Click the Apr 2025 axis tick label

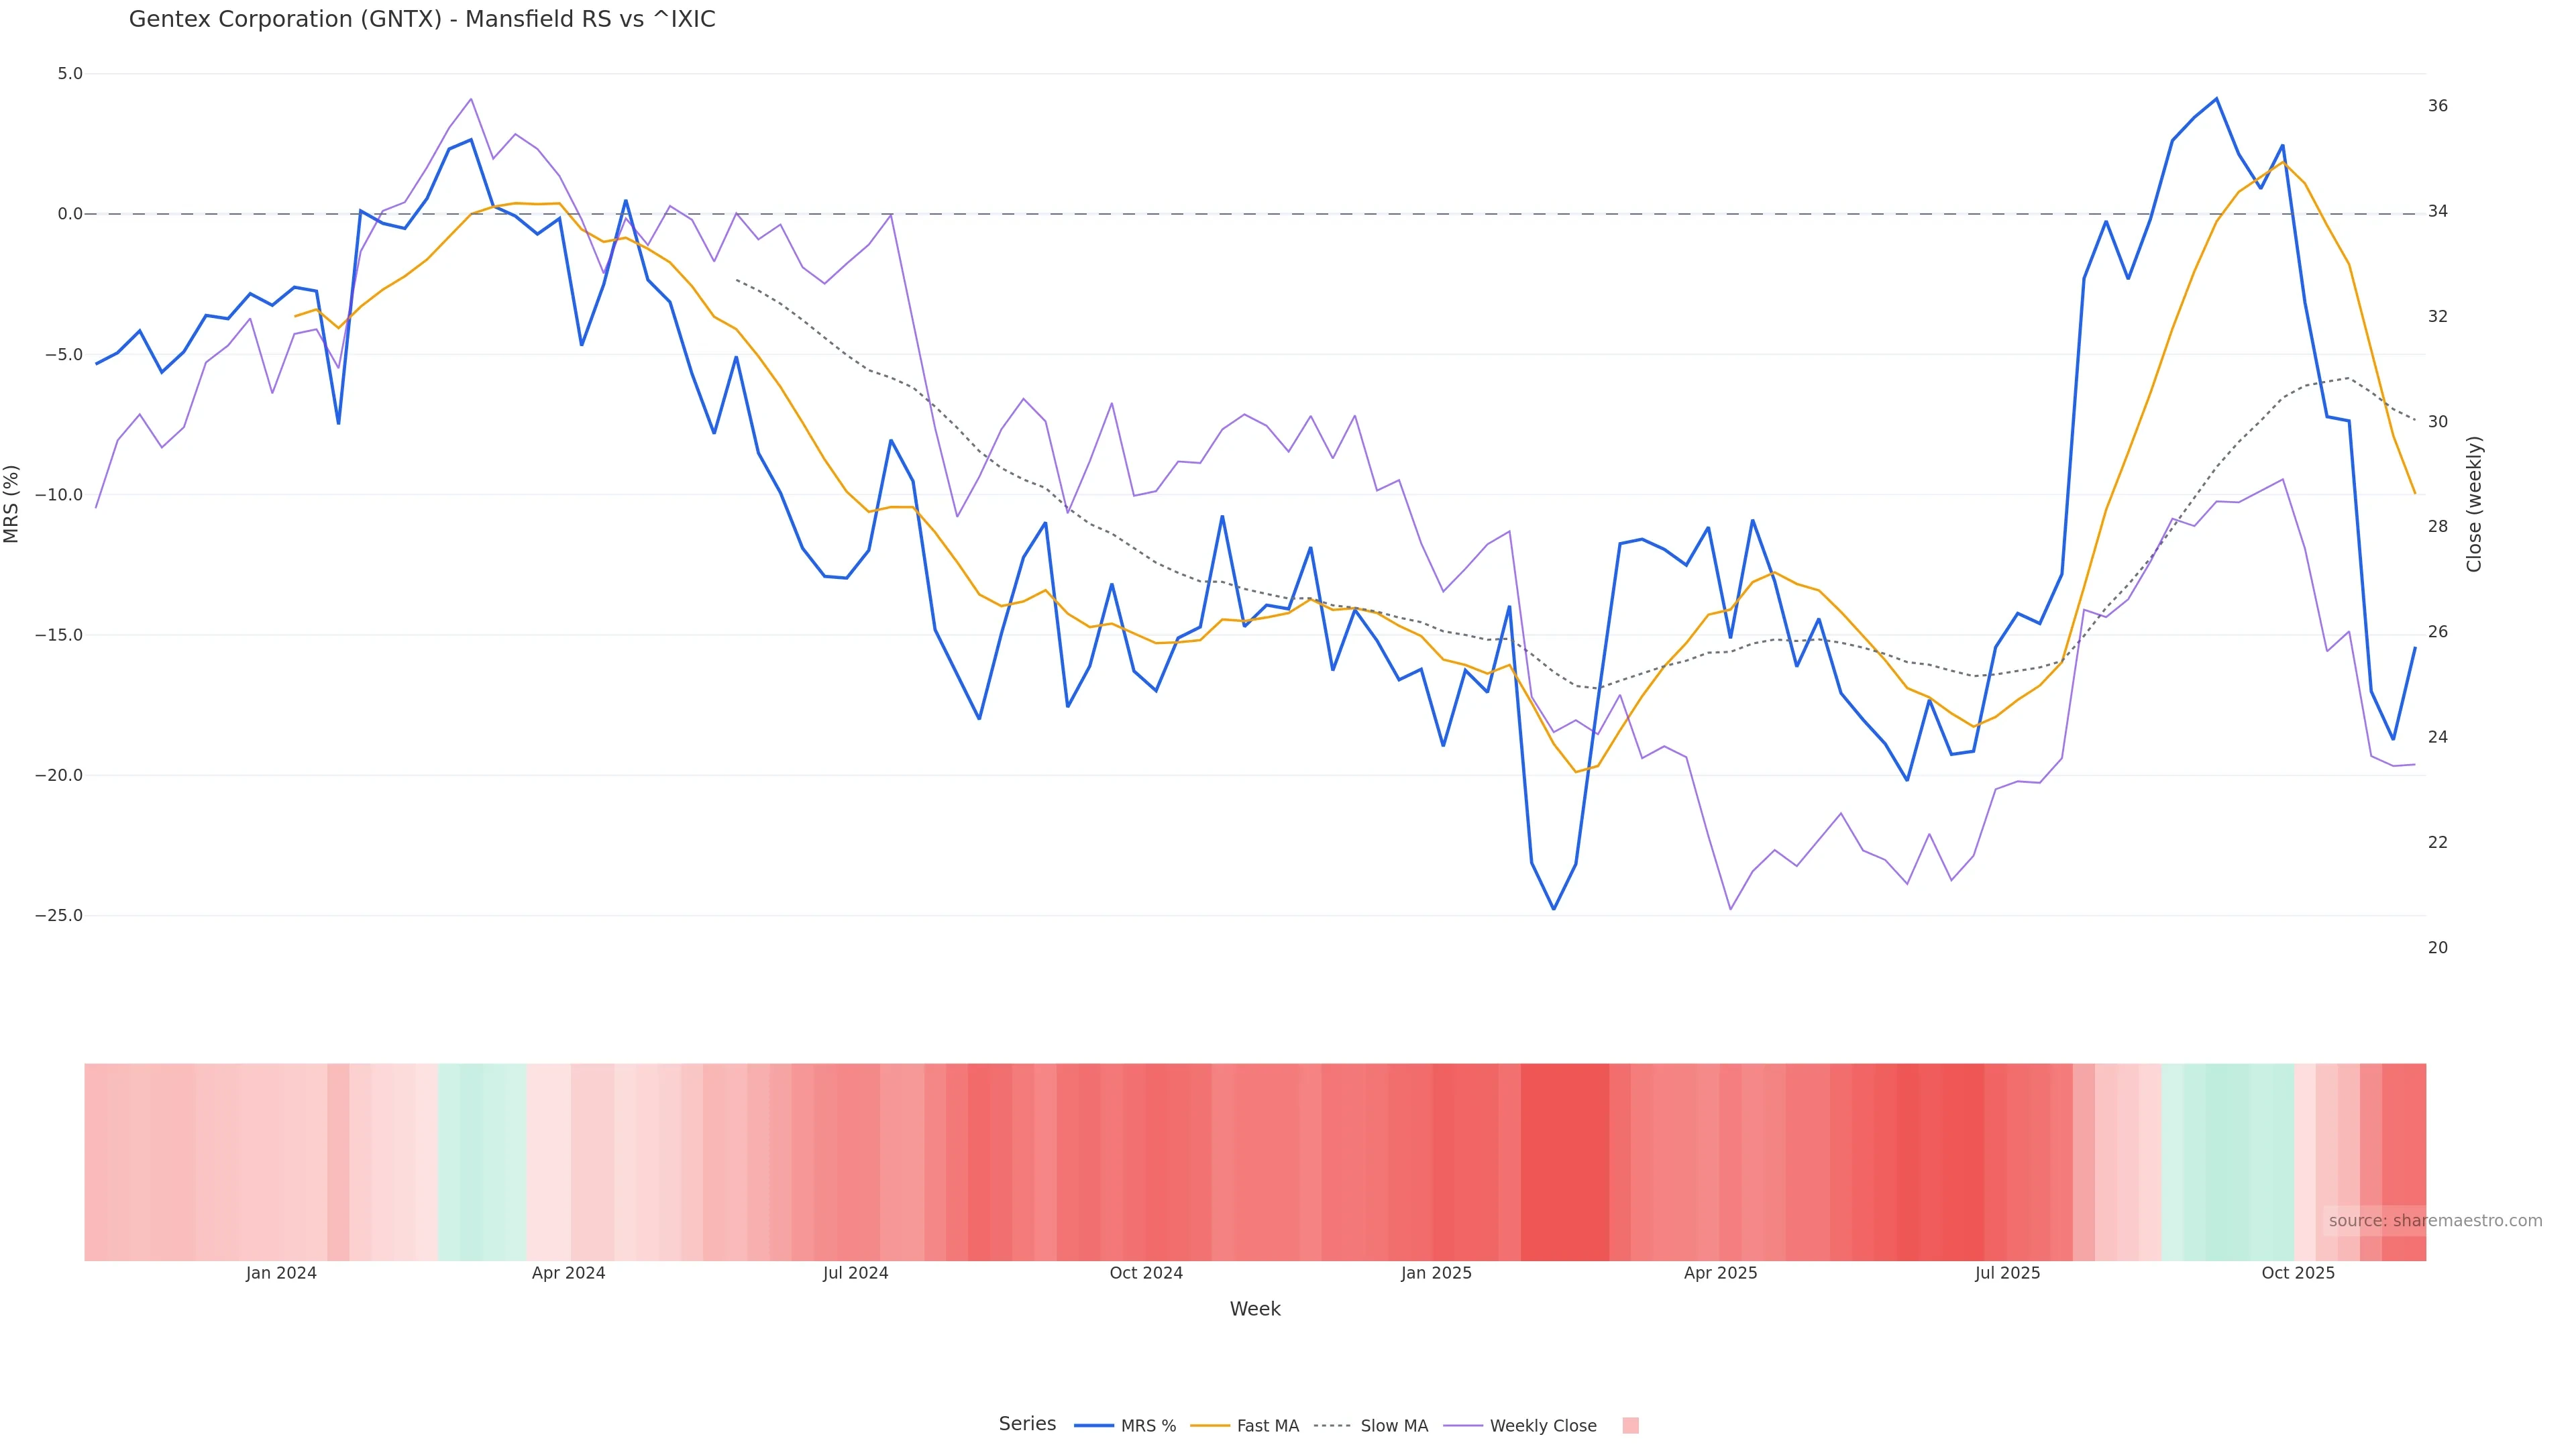(1720, 1273)
